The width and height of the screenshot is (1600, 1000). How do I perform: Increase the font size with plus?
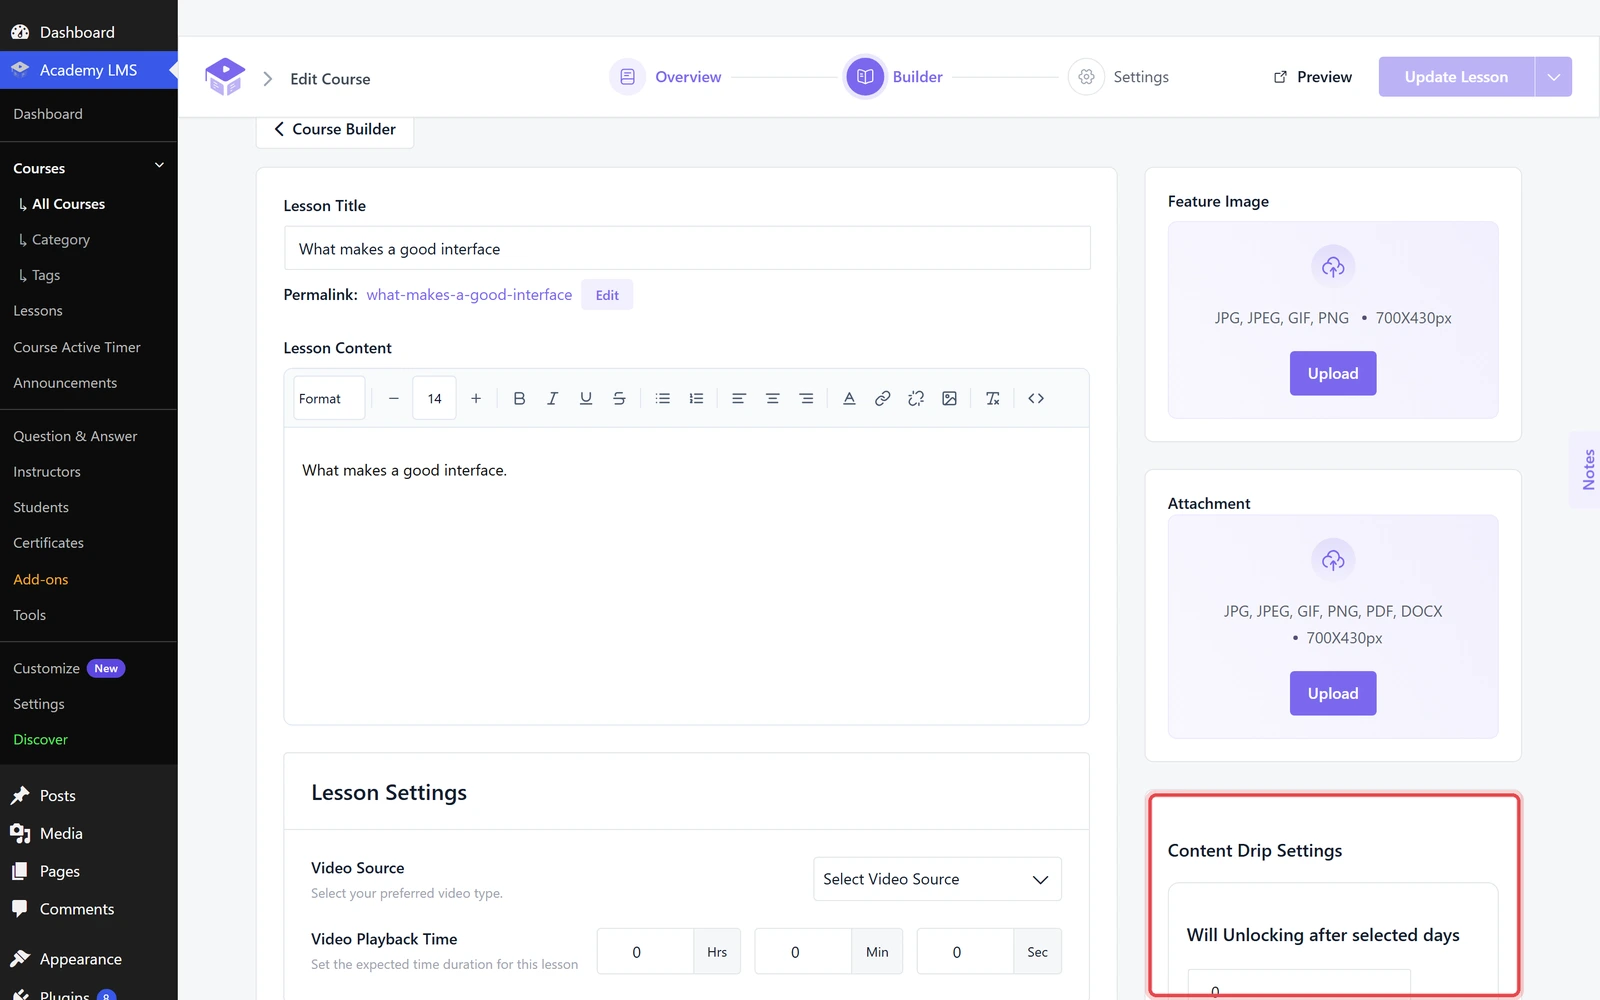476,398
